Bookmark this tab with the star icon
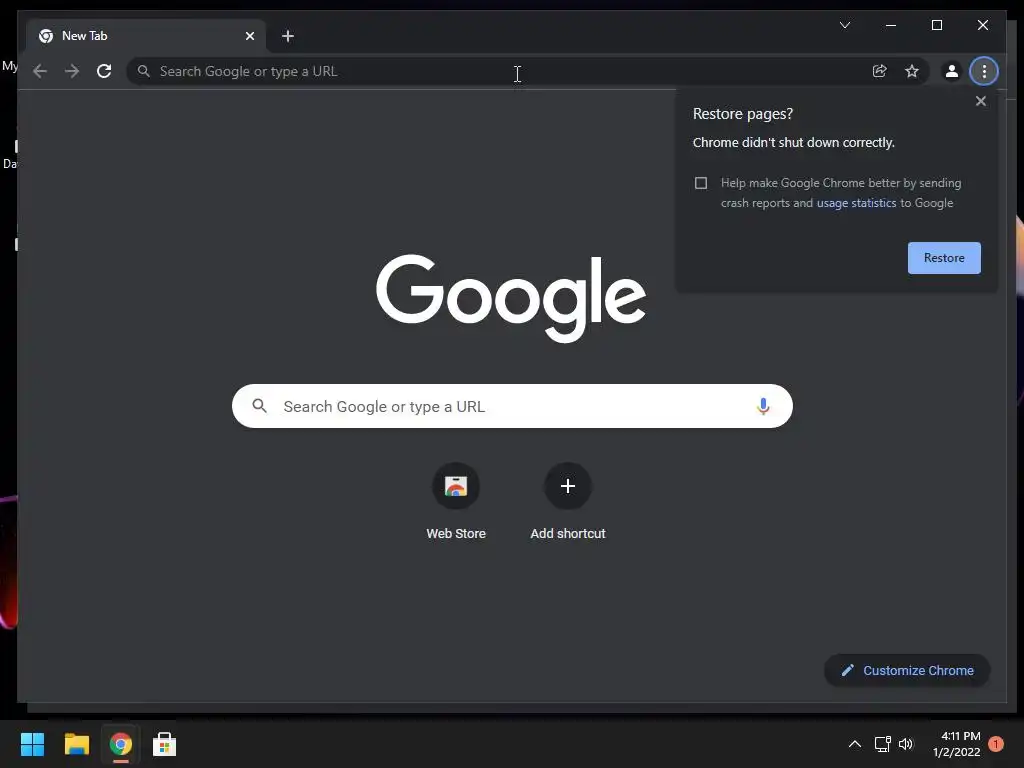 (912, 71)
